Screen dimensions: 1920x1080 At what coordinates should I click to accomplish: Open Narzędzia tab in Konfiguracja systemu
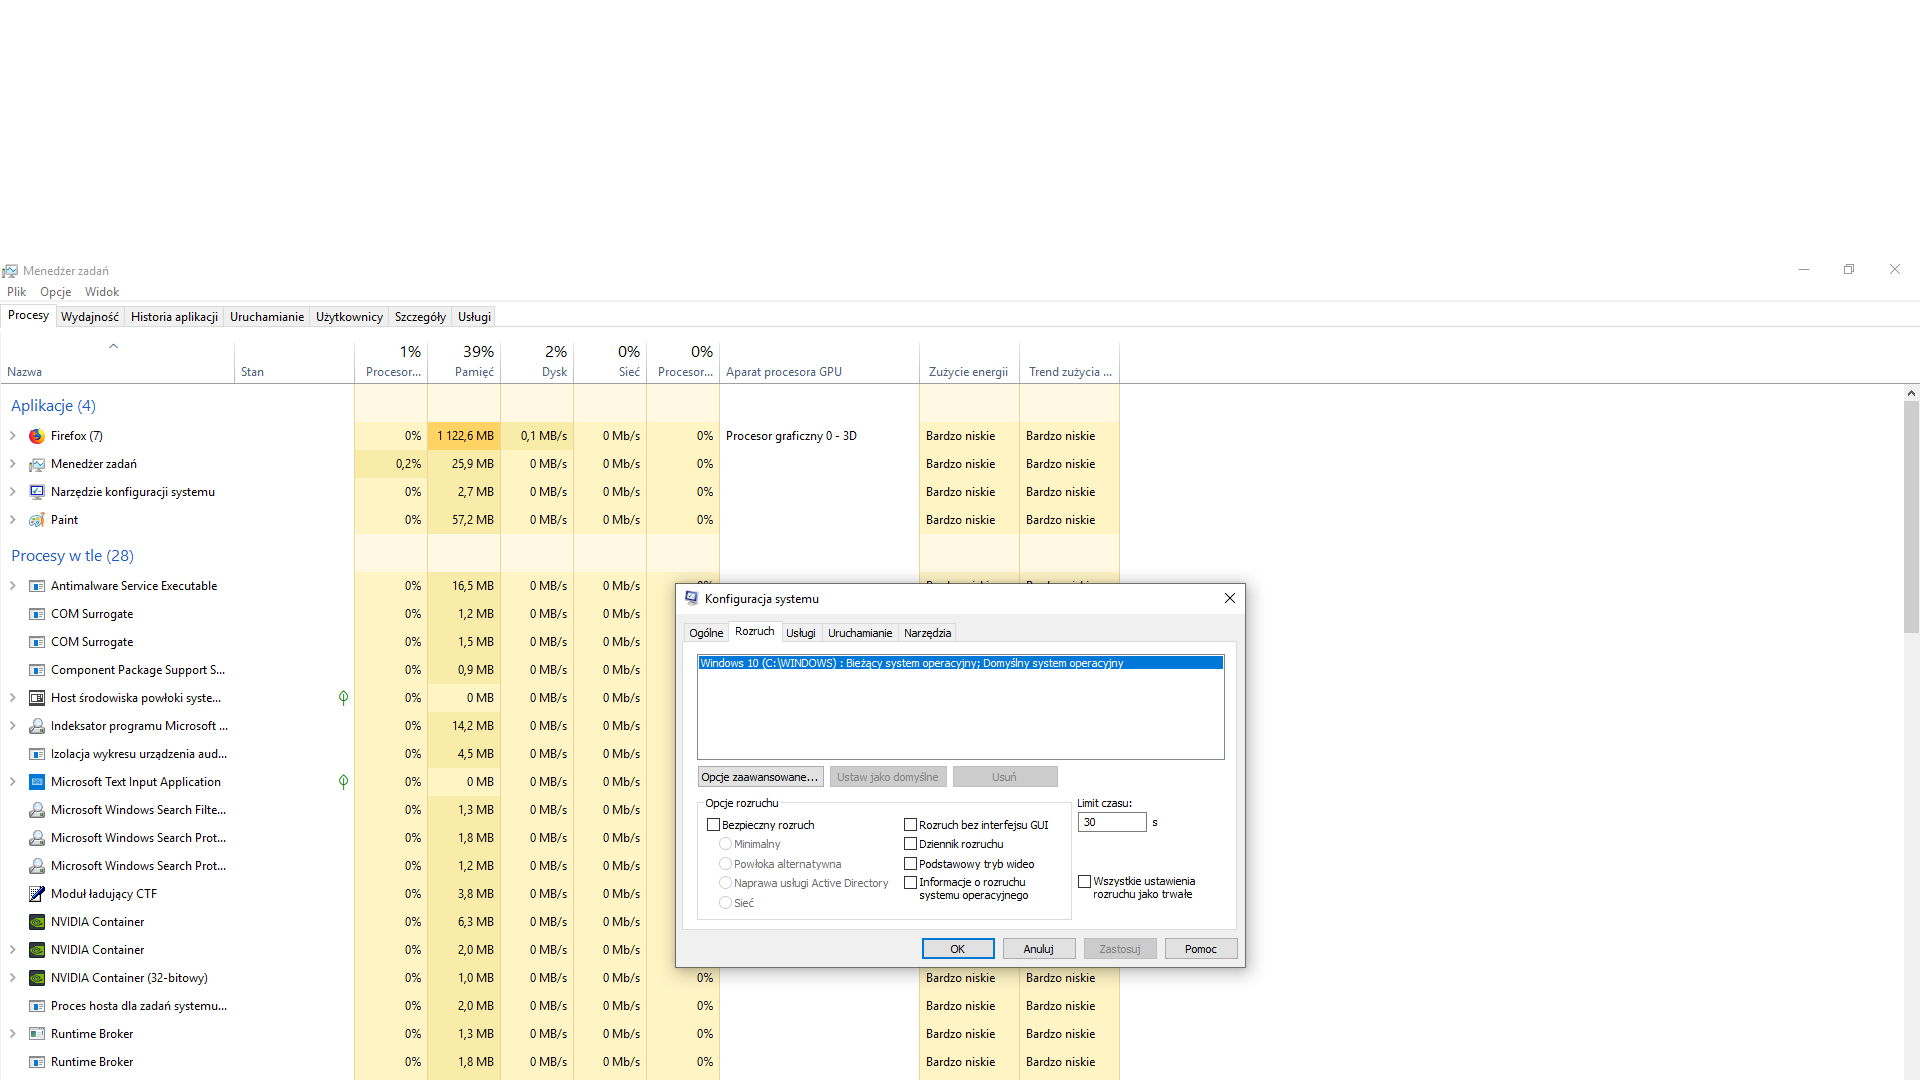pos(927,633)
